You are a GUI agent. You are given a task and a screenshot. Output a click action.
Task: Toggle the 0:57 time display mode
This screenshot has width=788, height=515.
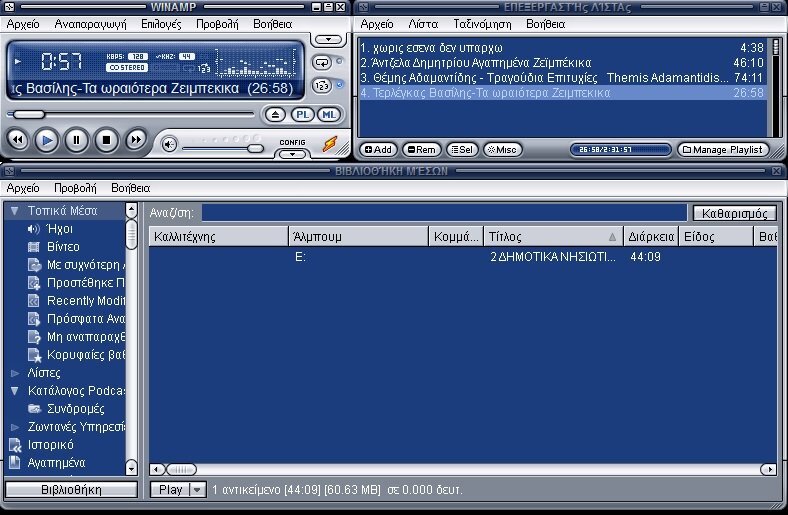(61, 62)
